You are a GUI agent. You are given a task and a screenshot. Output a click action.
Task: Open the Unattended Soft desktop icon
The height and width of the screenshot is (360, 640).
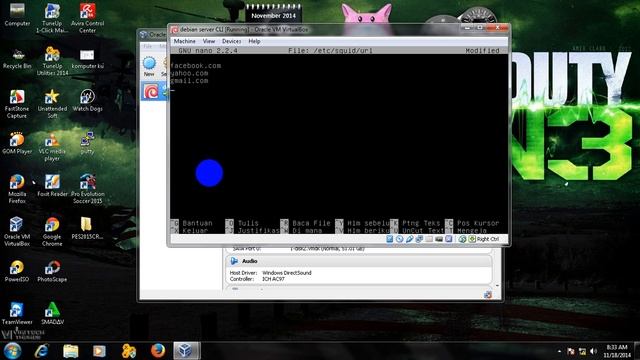click(52, 104)
